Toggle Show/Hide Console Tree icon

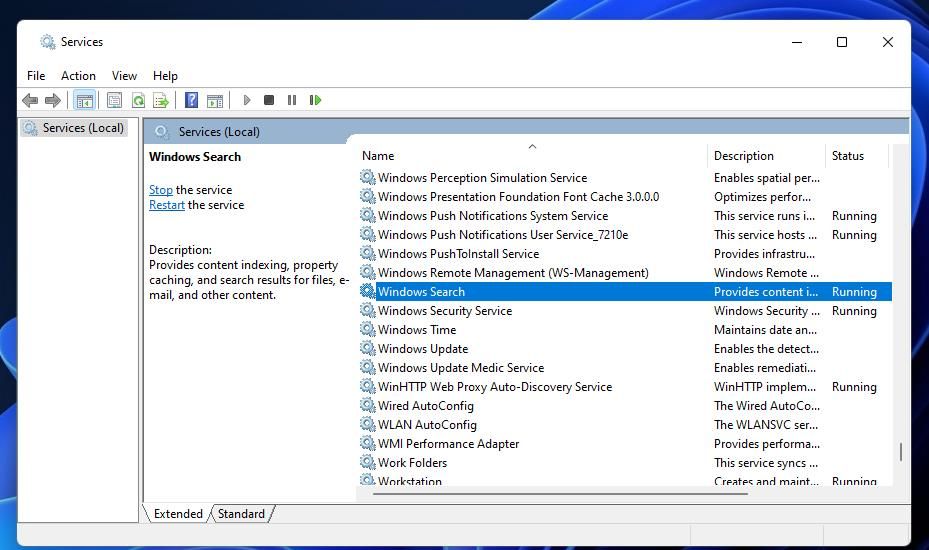pyautogui.click(x=84, y=100)
